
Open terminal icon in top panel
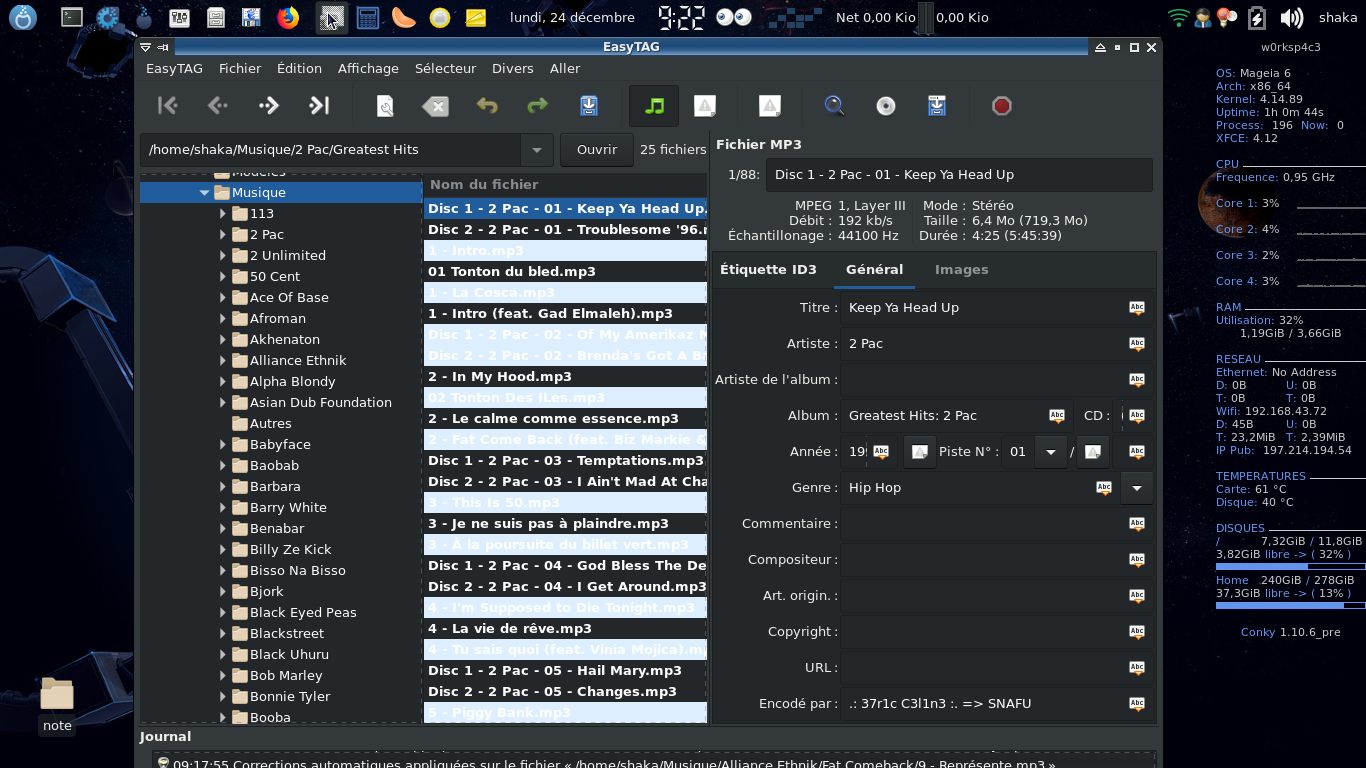71,17
